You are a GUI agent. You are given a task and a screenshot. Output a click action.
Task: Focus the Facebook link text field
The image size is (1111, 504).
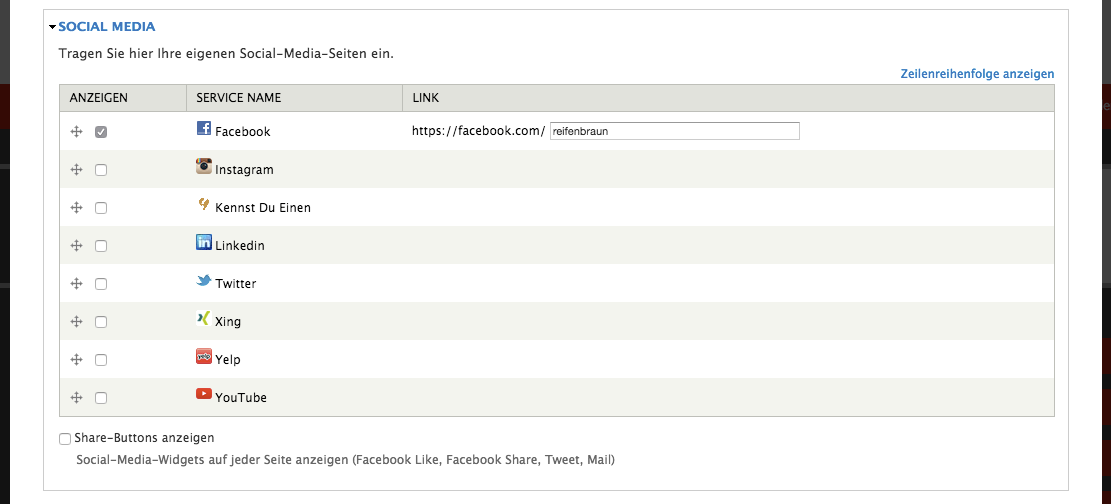pos(674,131)
